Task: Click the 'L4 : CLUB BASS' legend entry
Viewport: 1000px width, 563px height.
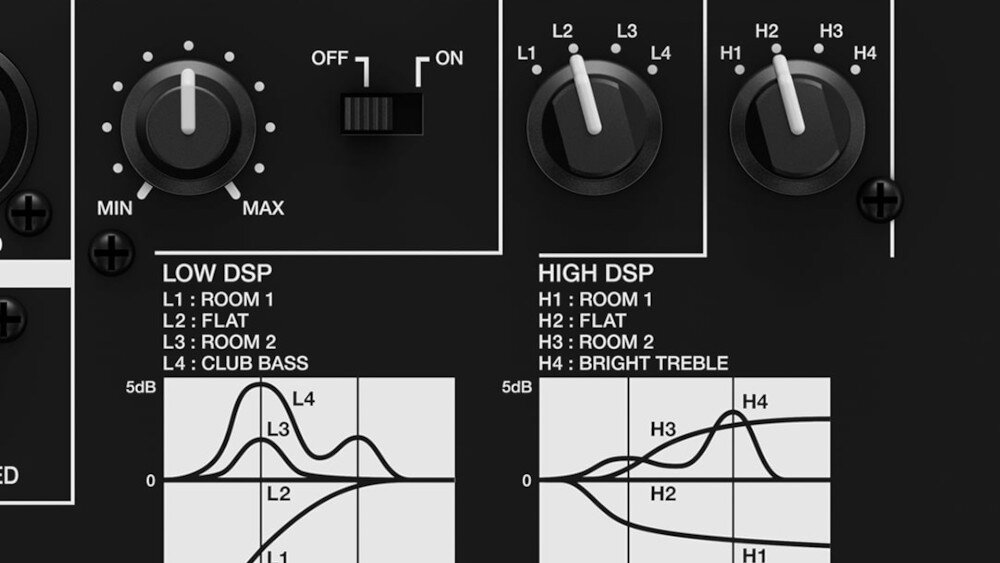Action: click(x=235, y=363)
